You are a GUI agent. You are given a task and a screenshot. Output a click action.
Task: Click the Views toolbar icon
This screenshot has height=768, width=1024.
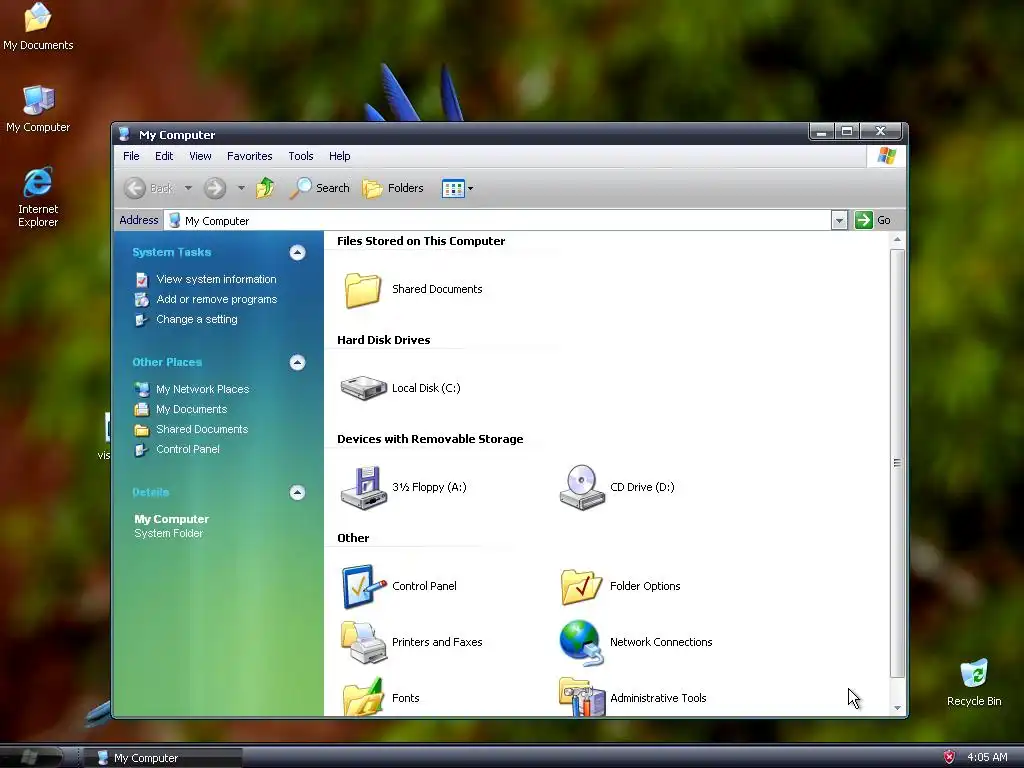(x=453, y=189)
